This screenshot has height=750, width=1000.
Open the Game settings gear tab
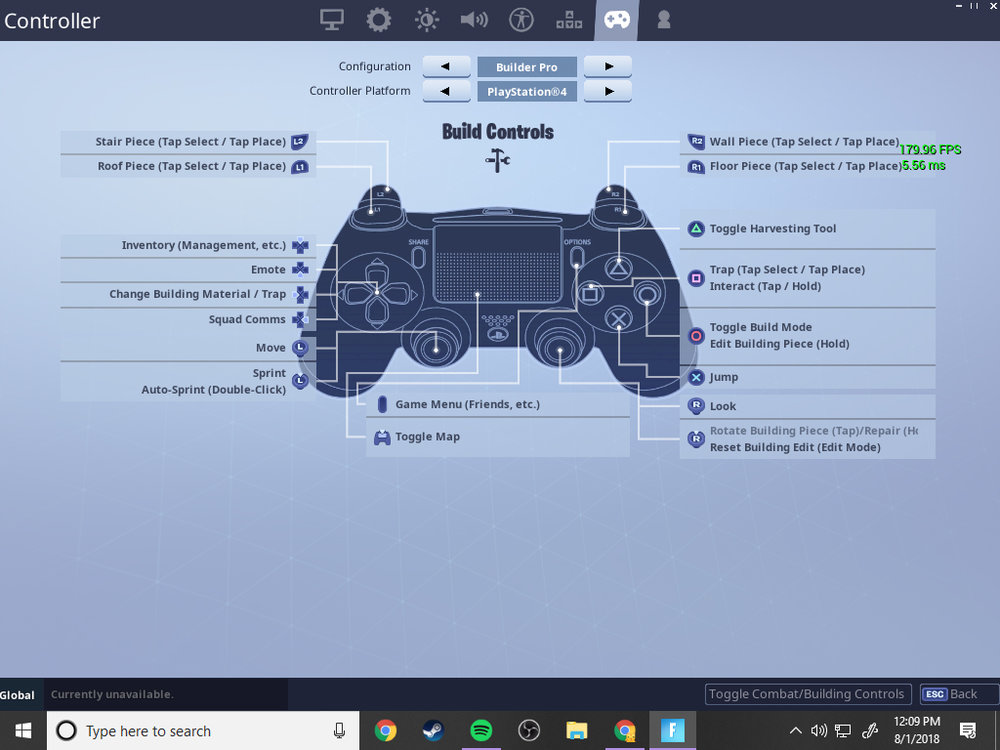(378, 20)
